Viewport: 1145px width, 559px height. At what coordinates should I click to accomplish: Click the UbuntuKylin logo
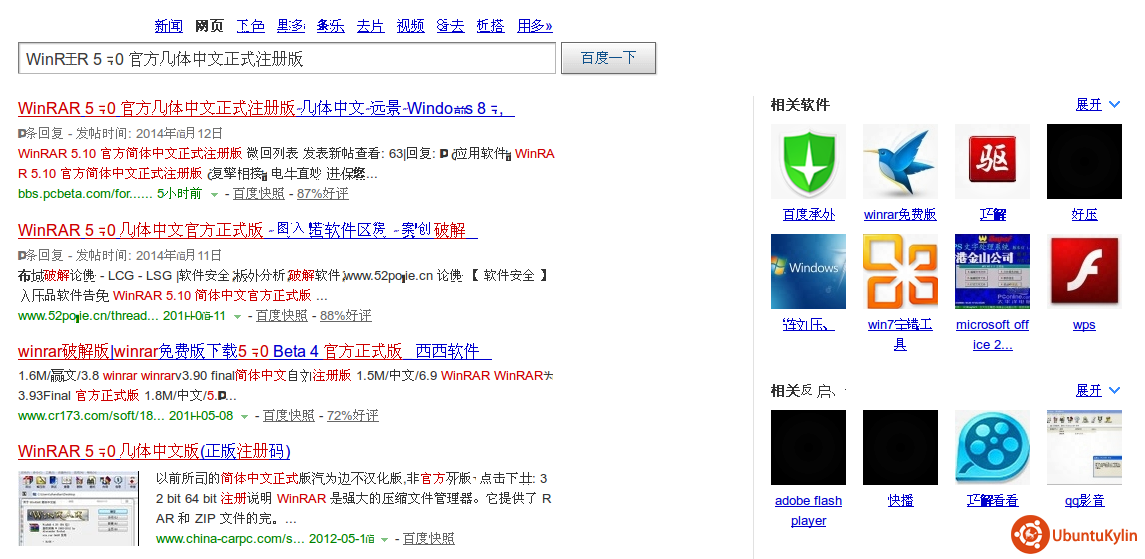1074,535
